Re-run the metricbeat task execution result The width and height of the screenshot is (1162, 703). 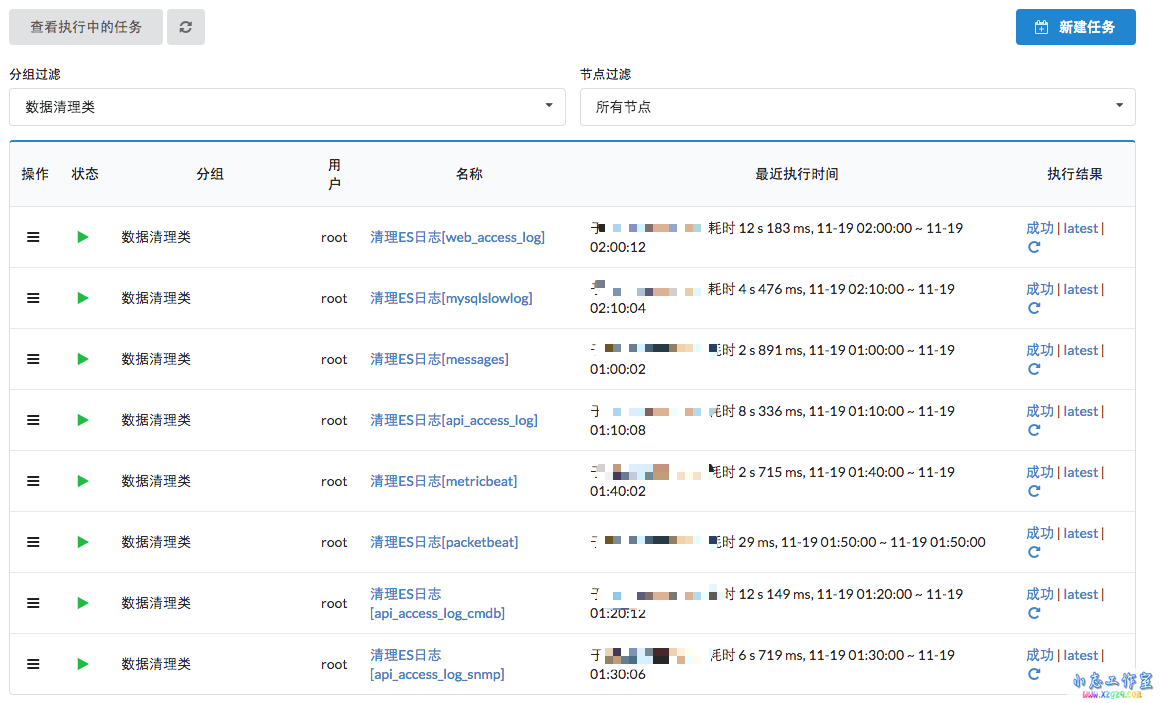coord(1035,490)
